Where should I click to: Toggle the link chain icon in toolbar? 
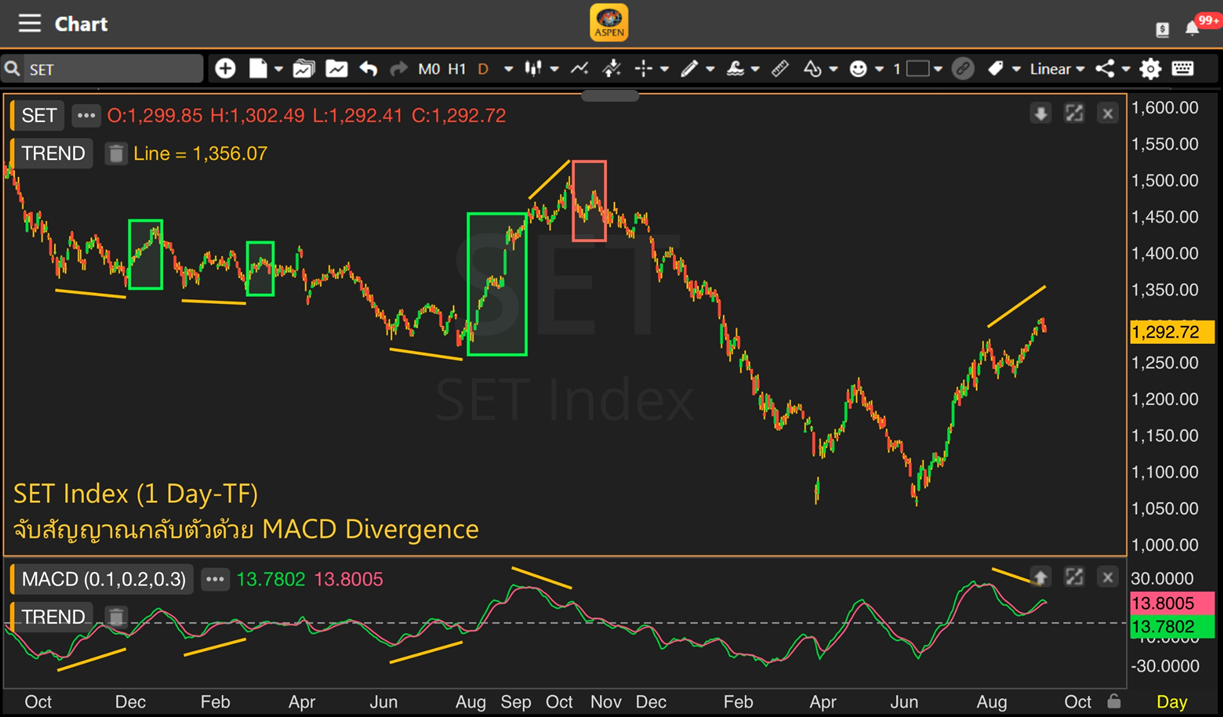tap(962, 69)
